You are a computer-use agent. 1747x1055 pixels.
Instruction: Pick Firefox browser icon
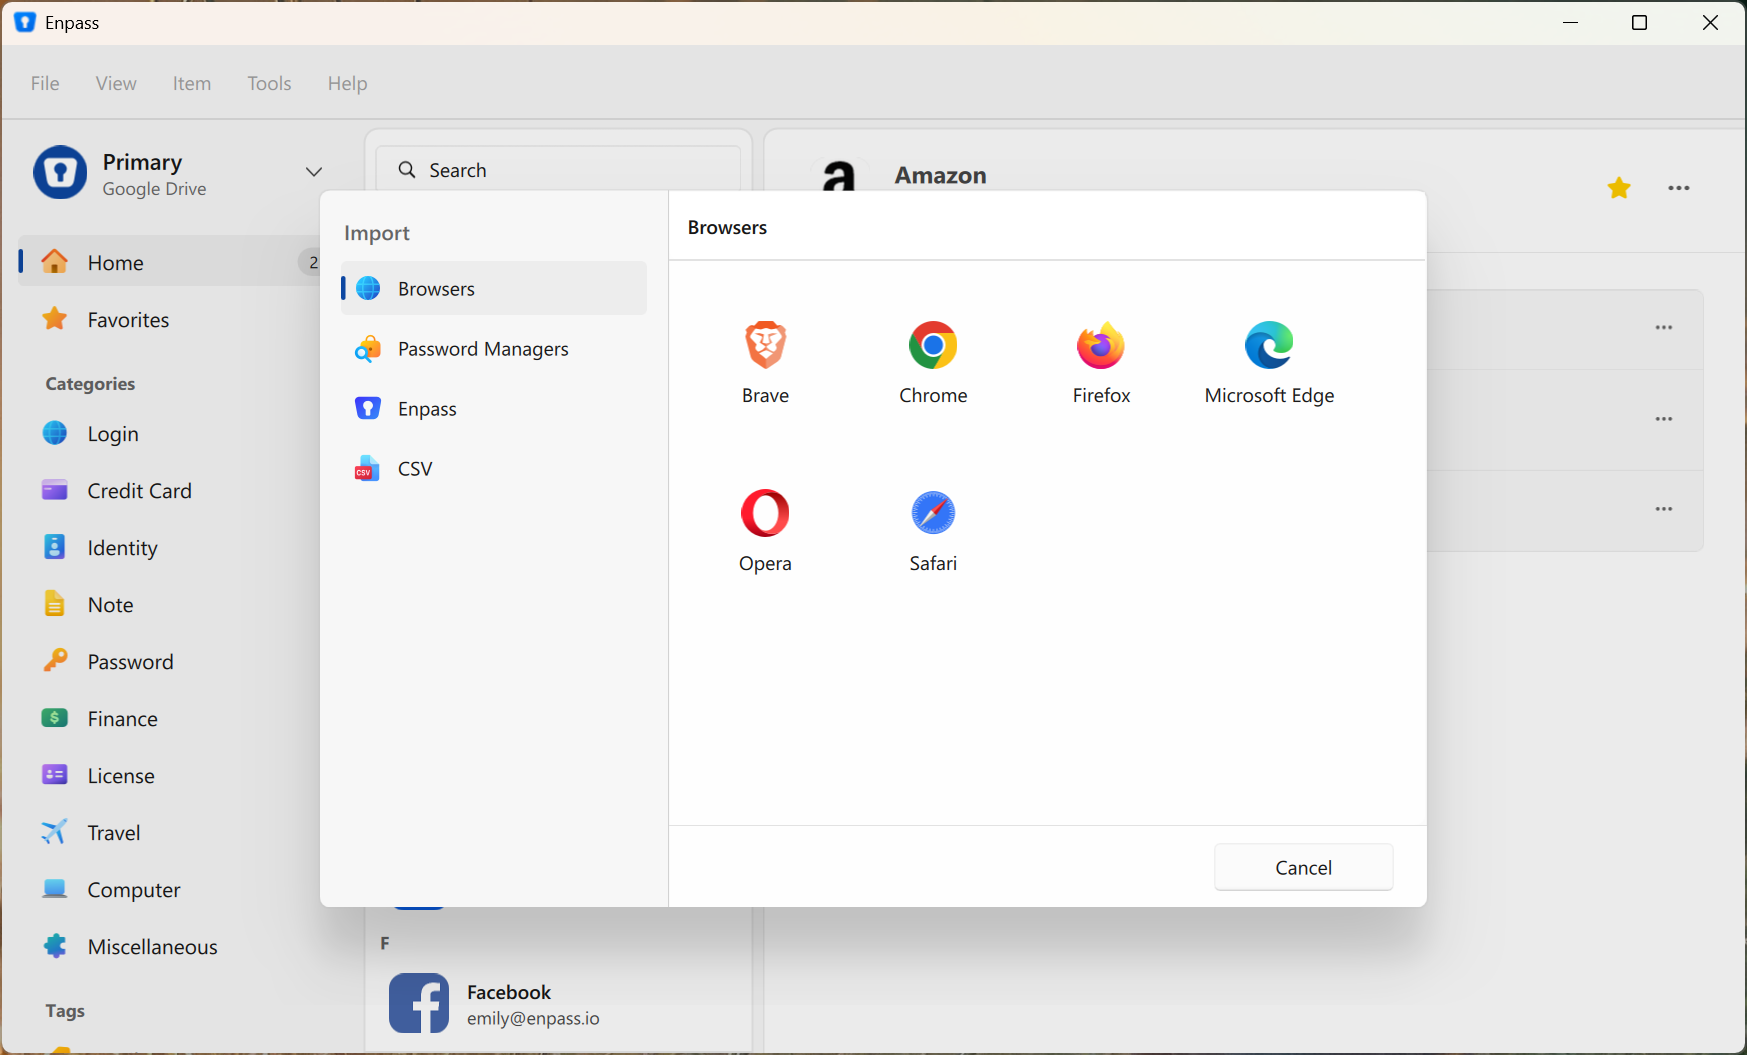(1101, 346)
